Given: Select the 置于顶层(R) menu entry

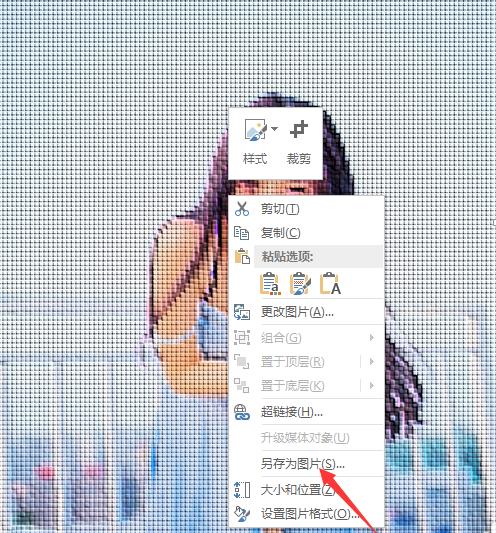Looking at the screenshot, I should tap(292, 362).
